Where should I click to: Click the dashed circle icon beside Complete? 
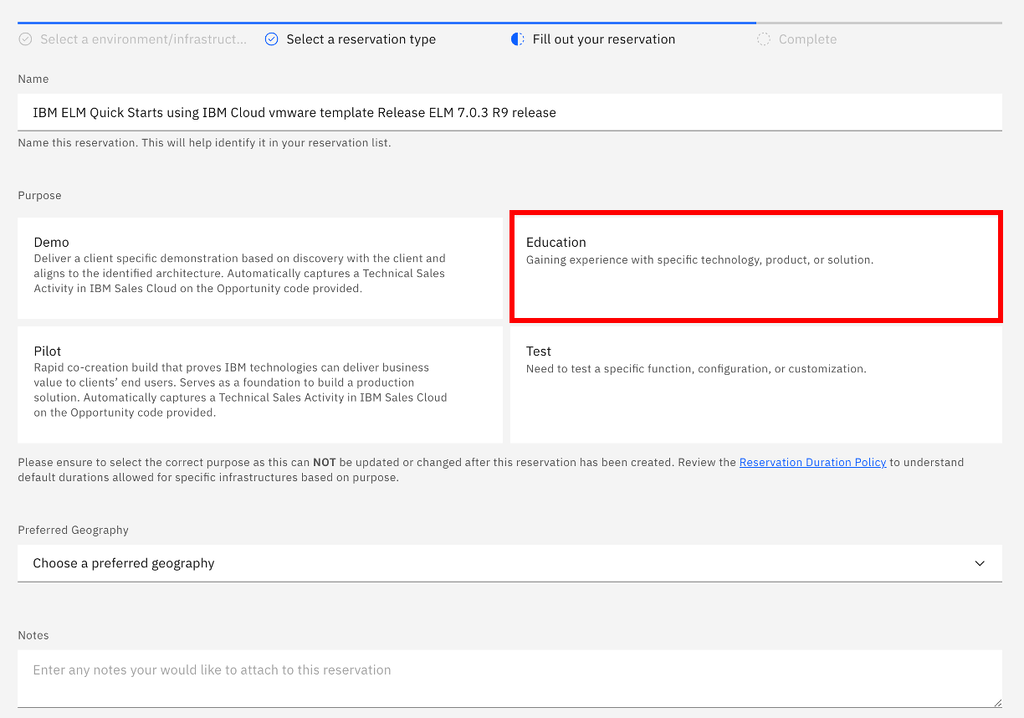pos(763,39)
